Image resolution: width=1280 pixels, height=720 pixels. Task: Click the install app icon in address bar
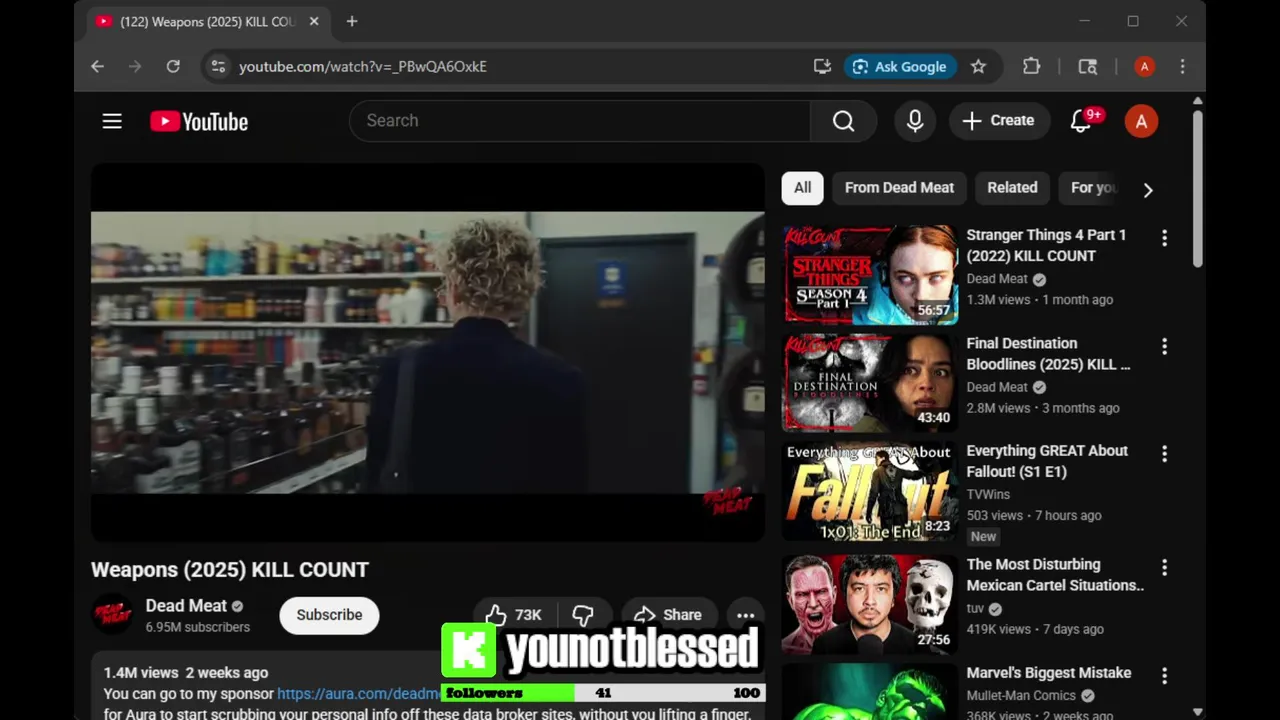coord(822,66)
